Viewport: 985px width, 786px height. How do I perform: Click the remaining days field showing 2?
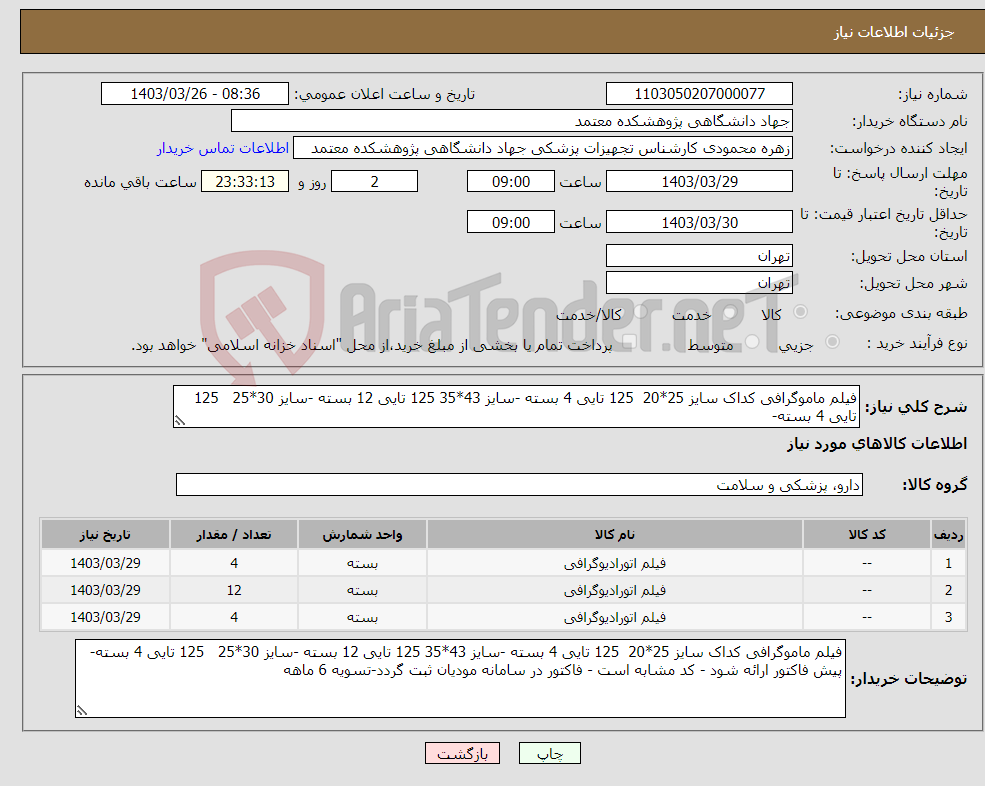coord(374,182)
